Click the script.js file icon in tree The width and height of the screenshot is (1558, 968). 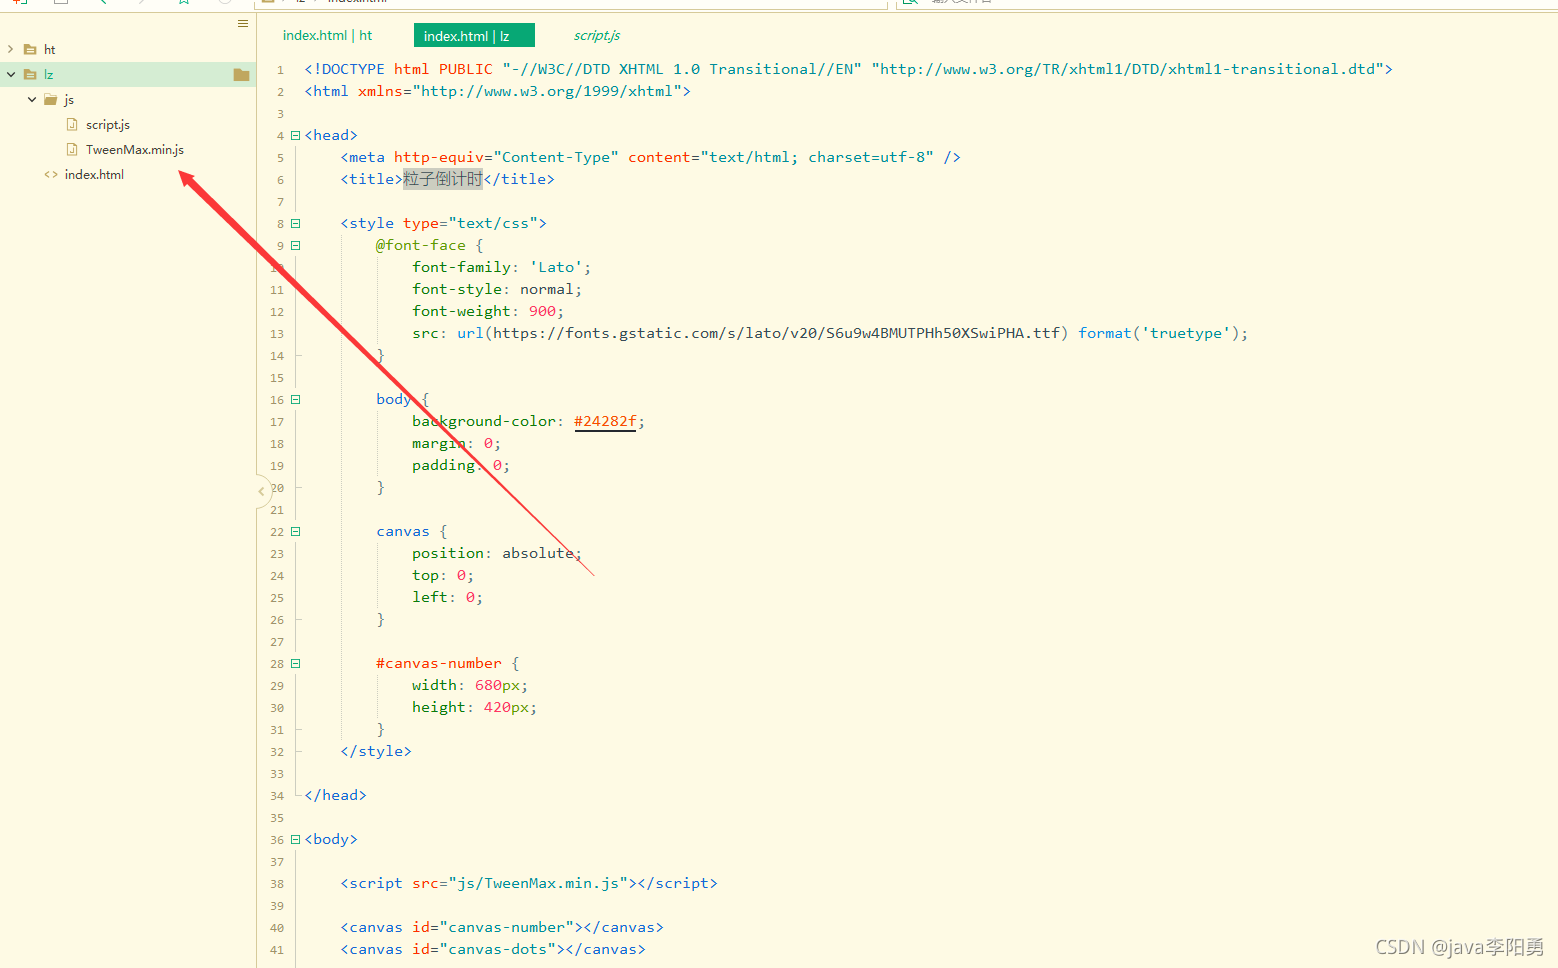[x=72, y=124]
